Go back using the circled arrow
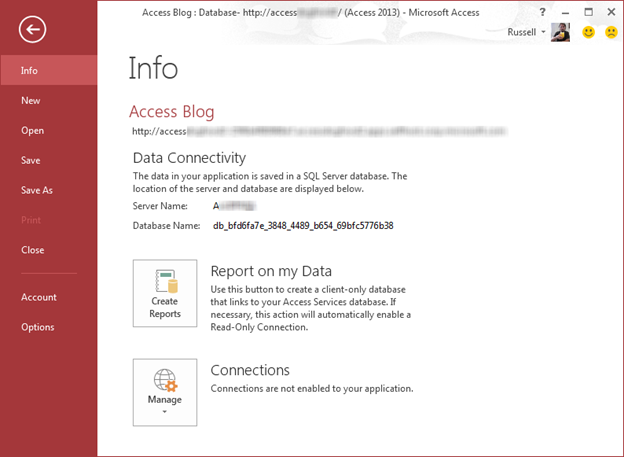The width and height of the screenshot is (624, 457). click(x=32, y=29)
